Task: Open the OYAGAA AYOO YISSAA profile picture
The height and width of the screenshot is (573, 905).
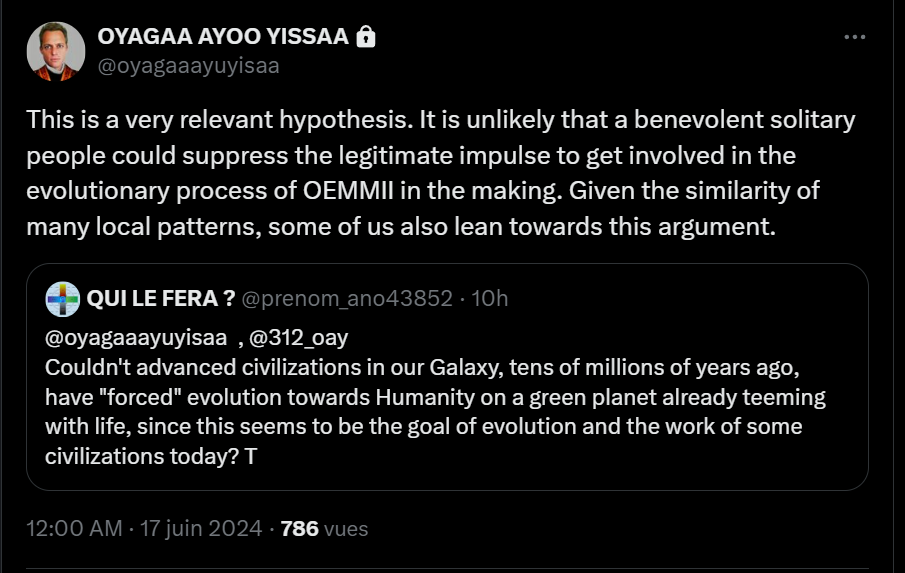Action: (56, 50)
